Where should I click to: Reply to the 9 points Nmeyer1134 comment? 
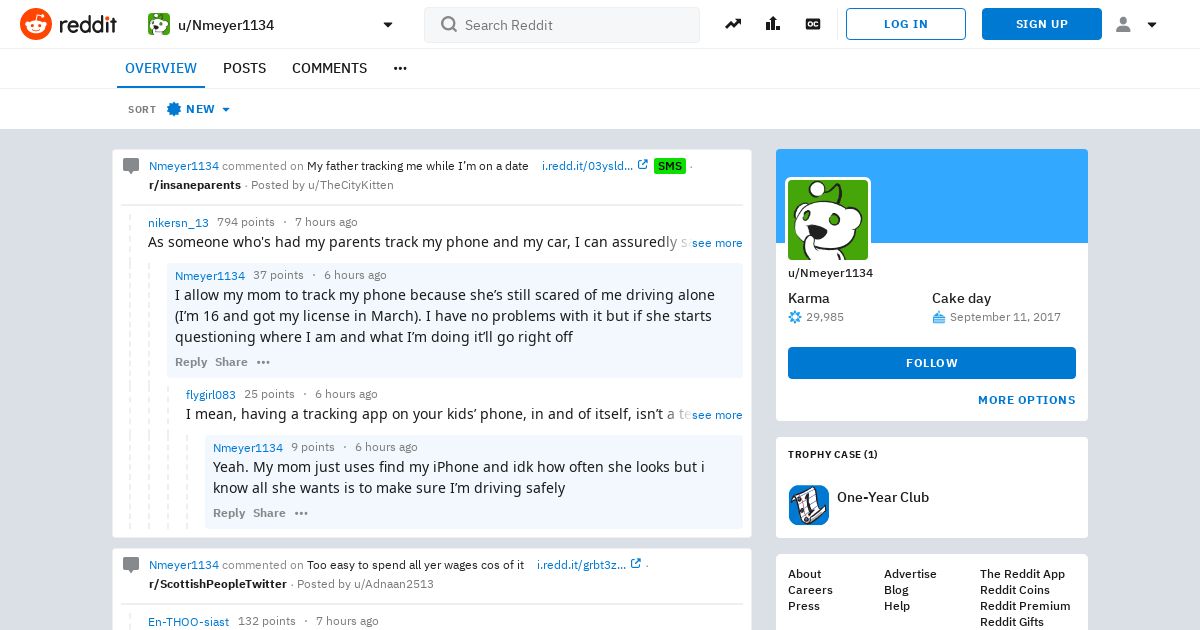(x=229, y=513)
